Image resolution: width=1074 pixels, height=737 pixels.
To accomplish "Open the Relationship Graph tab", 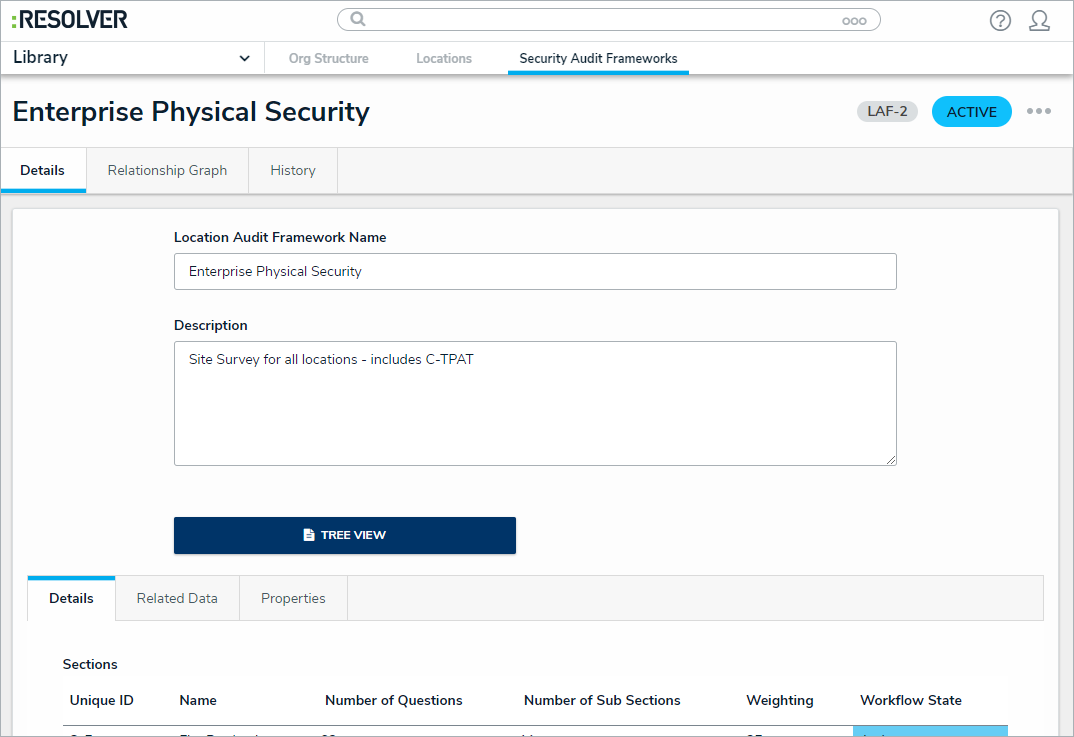I will pyautogui.click(x=167, y=171).
